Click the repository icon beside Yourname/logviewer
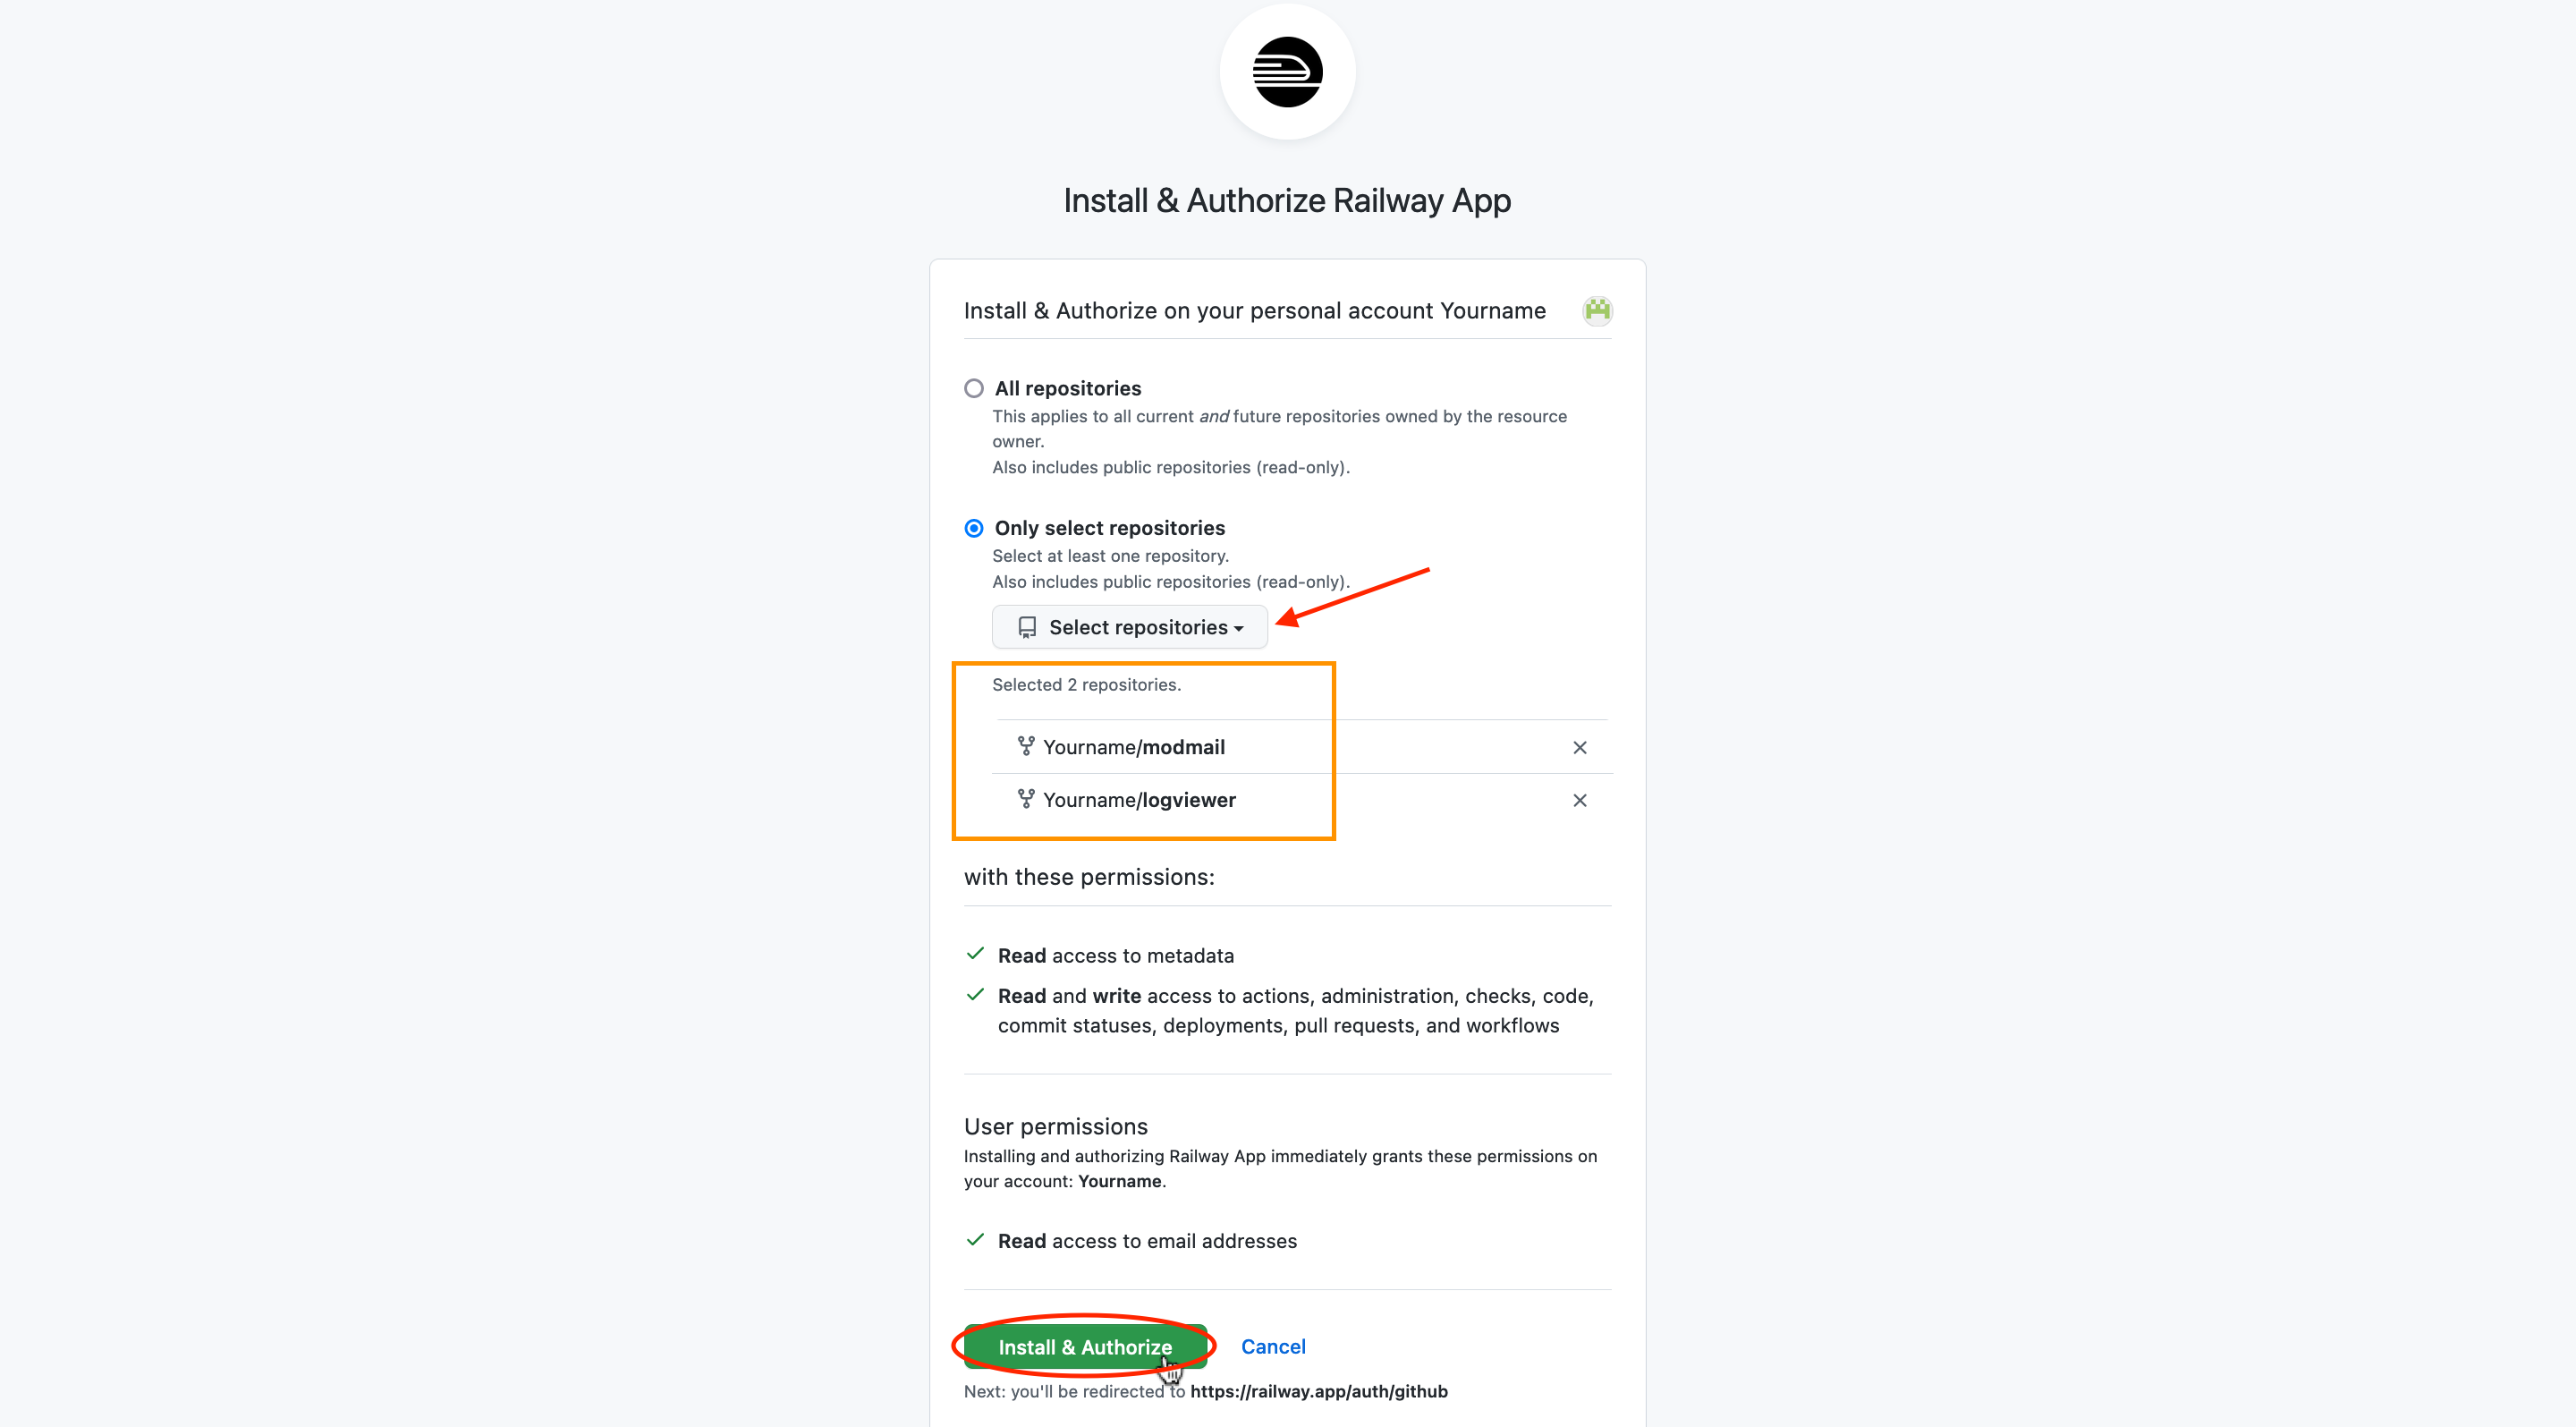Viewport: 2576px width, 1427px height. [x=1025, y=799]
